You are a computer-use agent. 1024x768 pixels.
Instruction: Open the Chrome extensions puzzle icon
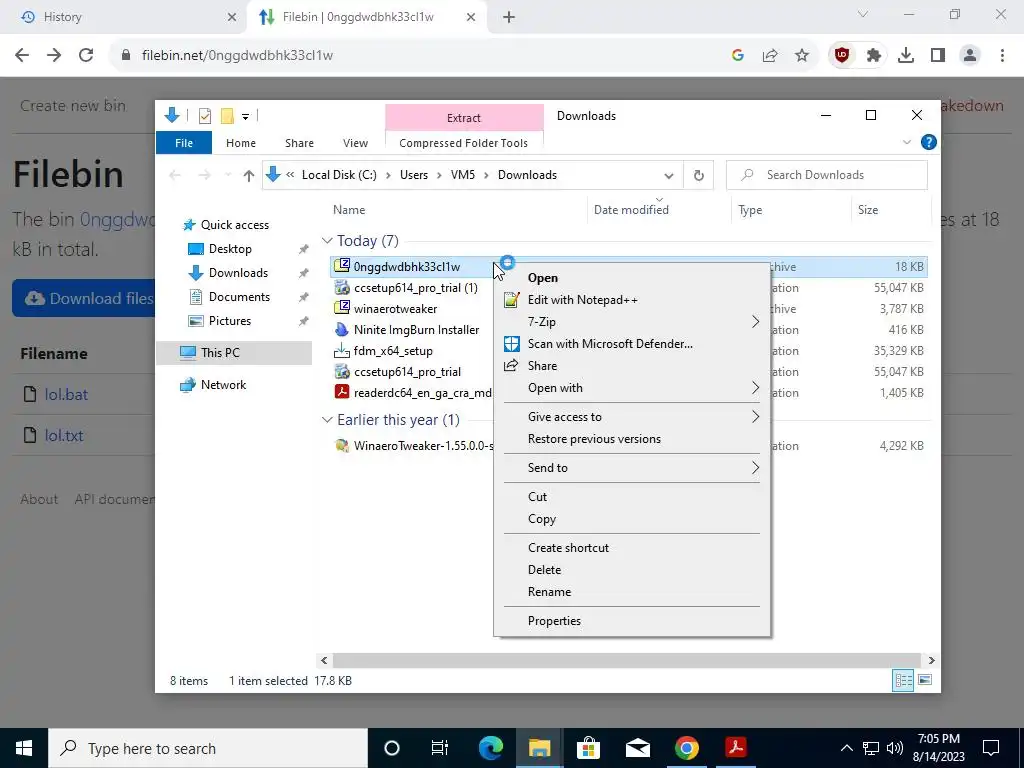click(874, 56)
